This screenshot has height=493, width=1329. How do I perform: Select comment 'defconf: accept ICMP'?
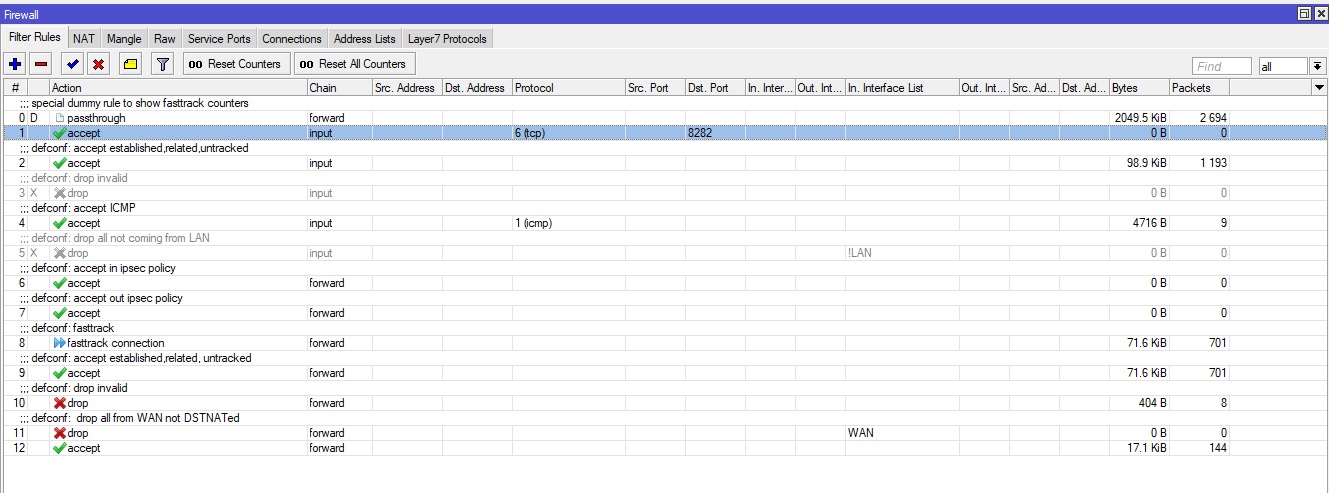tap(83, 208)
